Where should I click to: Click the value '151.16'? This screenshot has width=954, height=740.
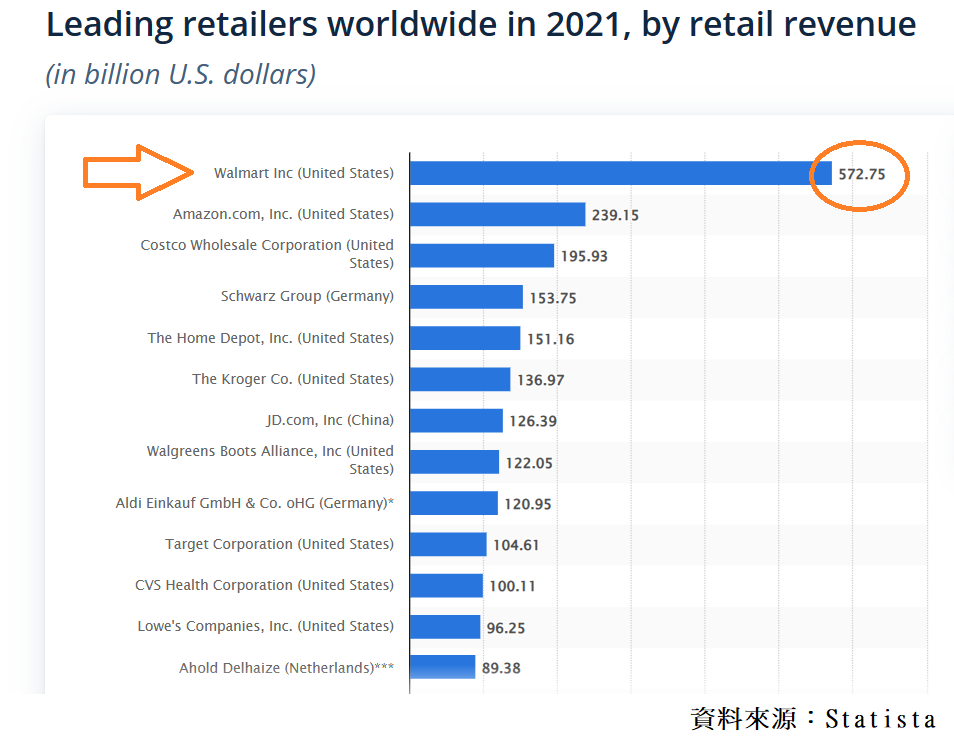tap(550, 339)
